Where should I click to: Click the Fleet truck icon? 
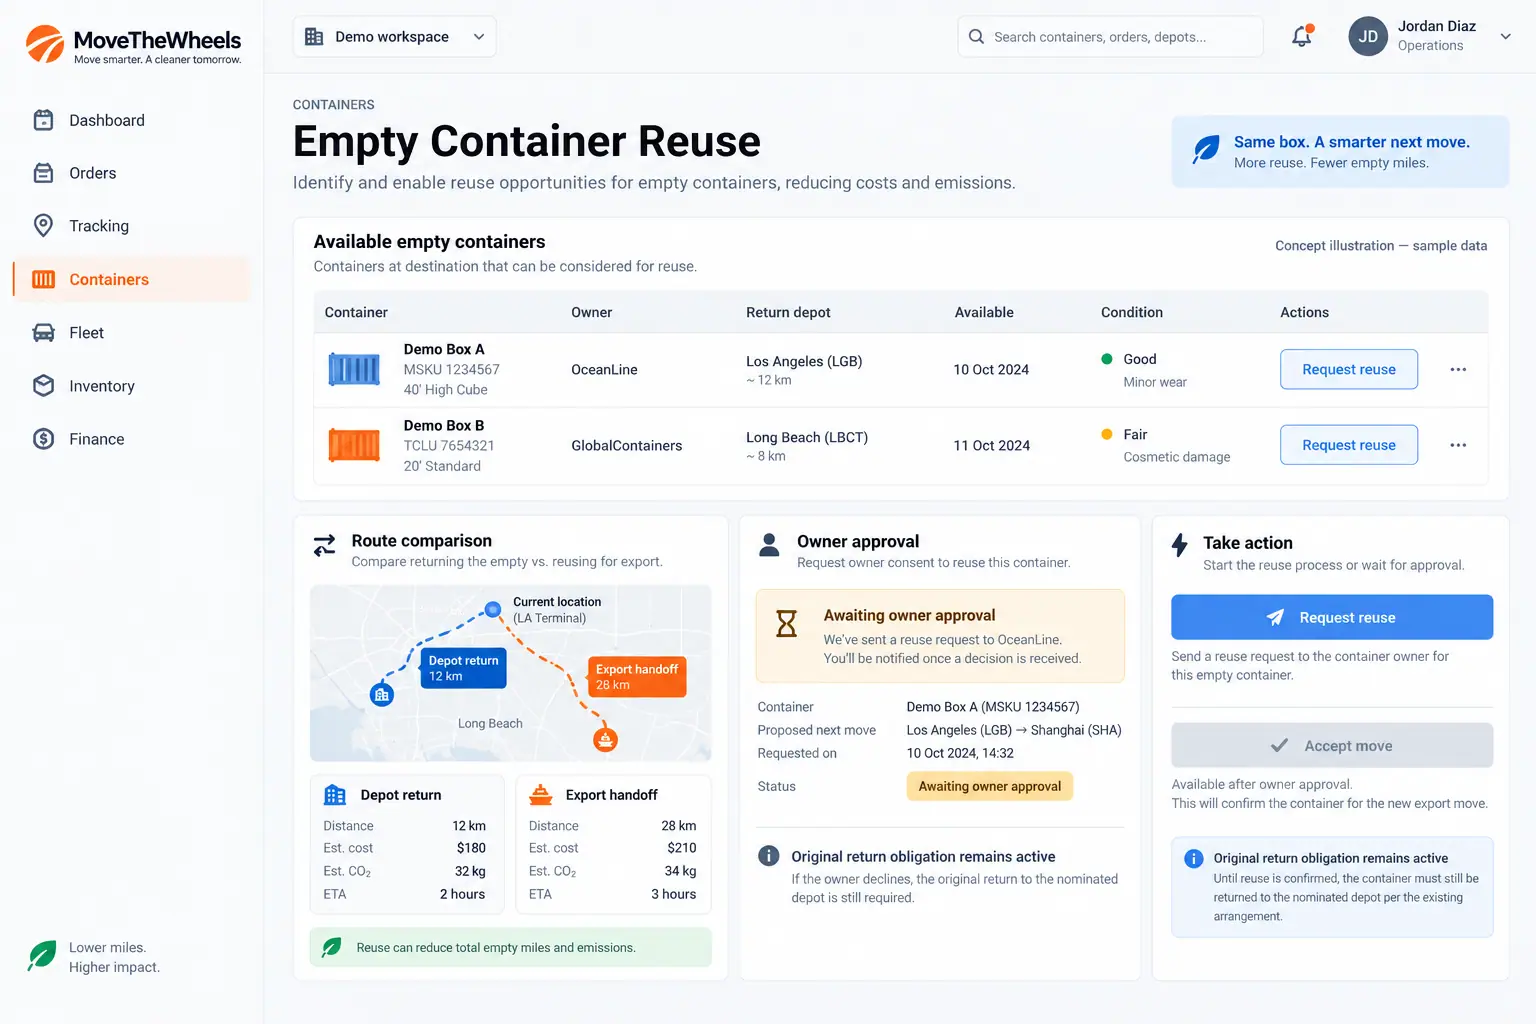43,333
